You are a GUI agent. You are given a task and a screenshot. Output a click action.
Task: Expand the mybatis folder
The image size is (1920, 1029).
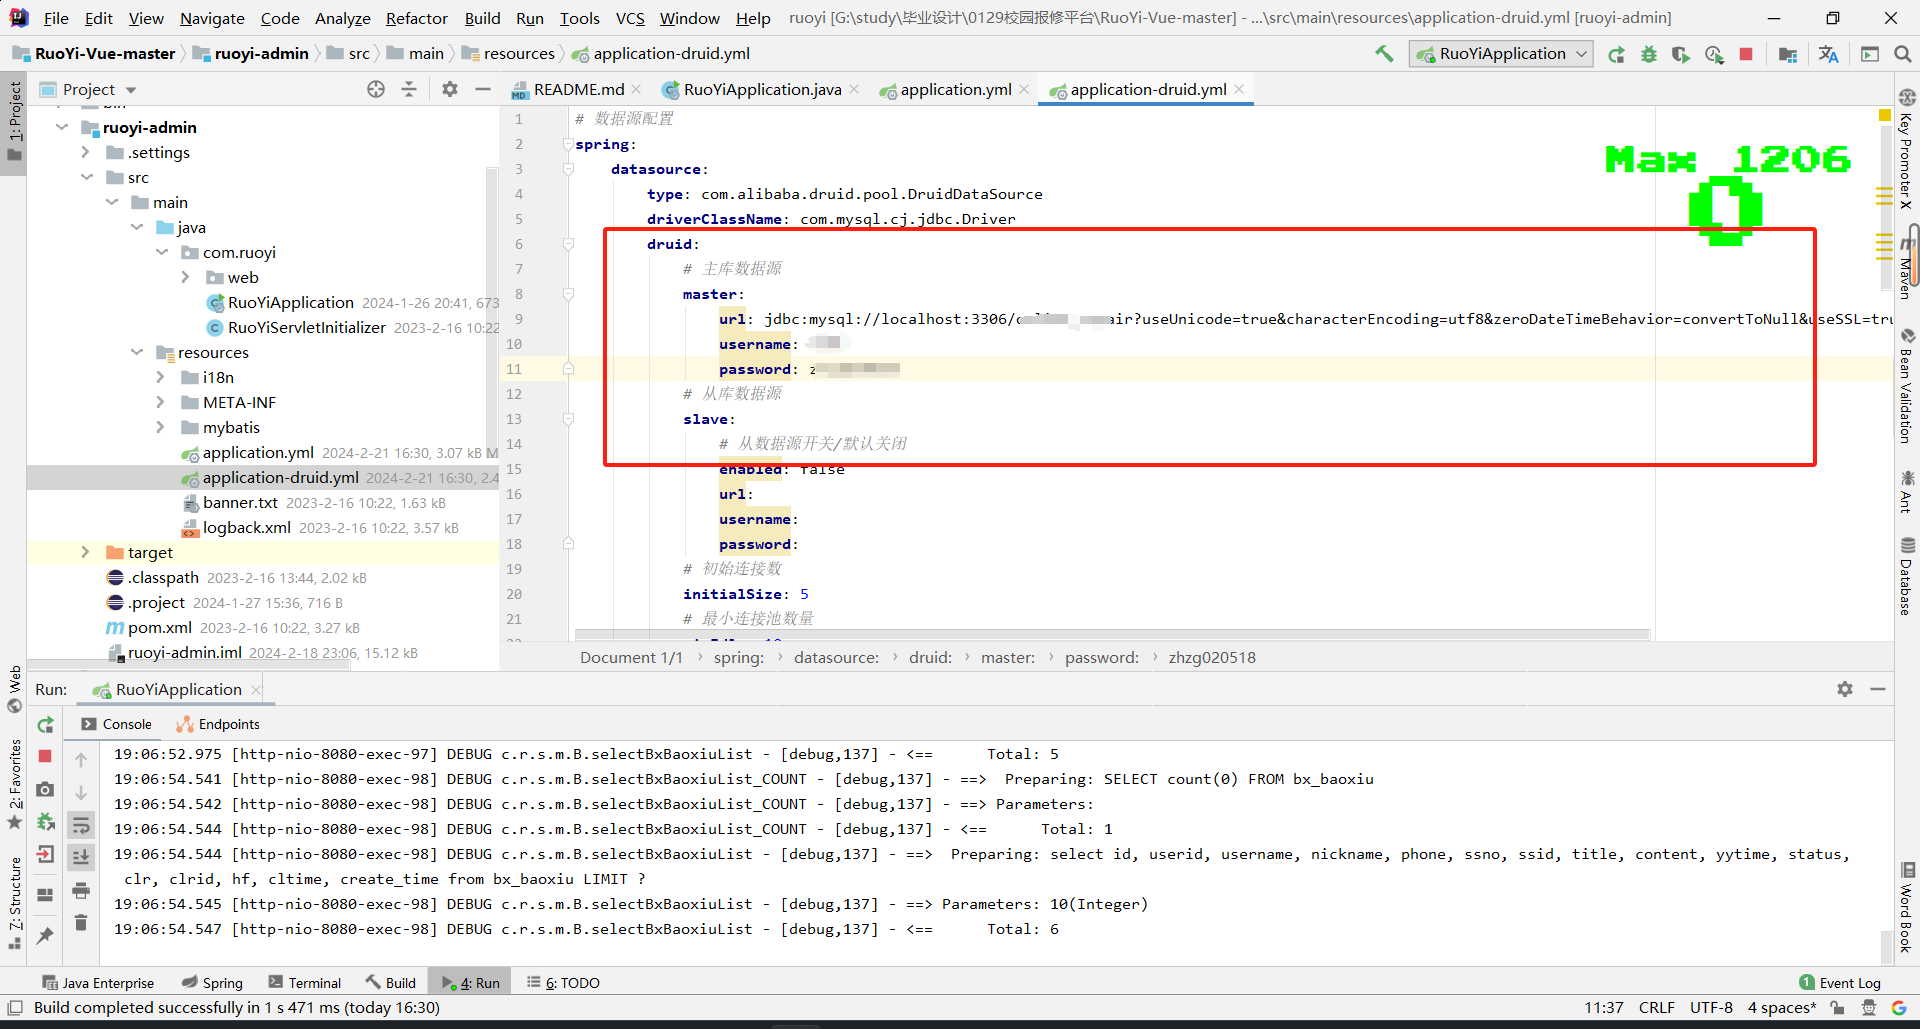[x=160, y=427]
